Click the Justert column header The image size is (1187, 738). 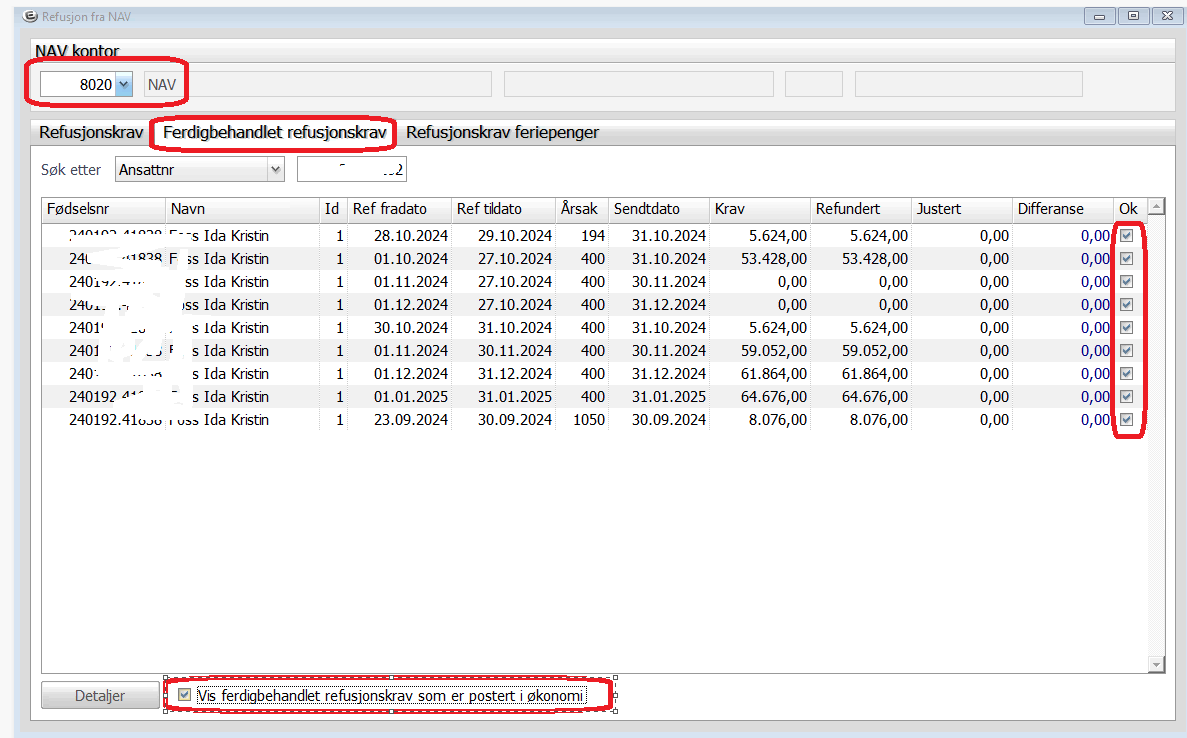click(962, 209)
